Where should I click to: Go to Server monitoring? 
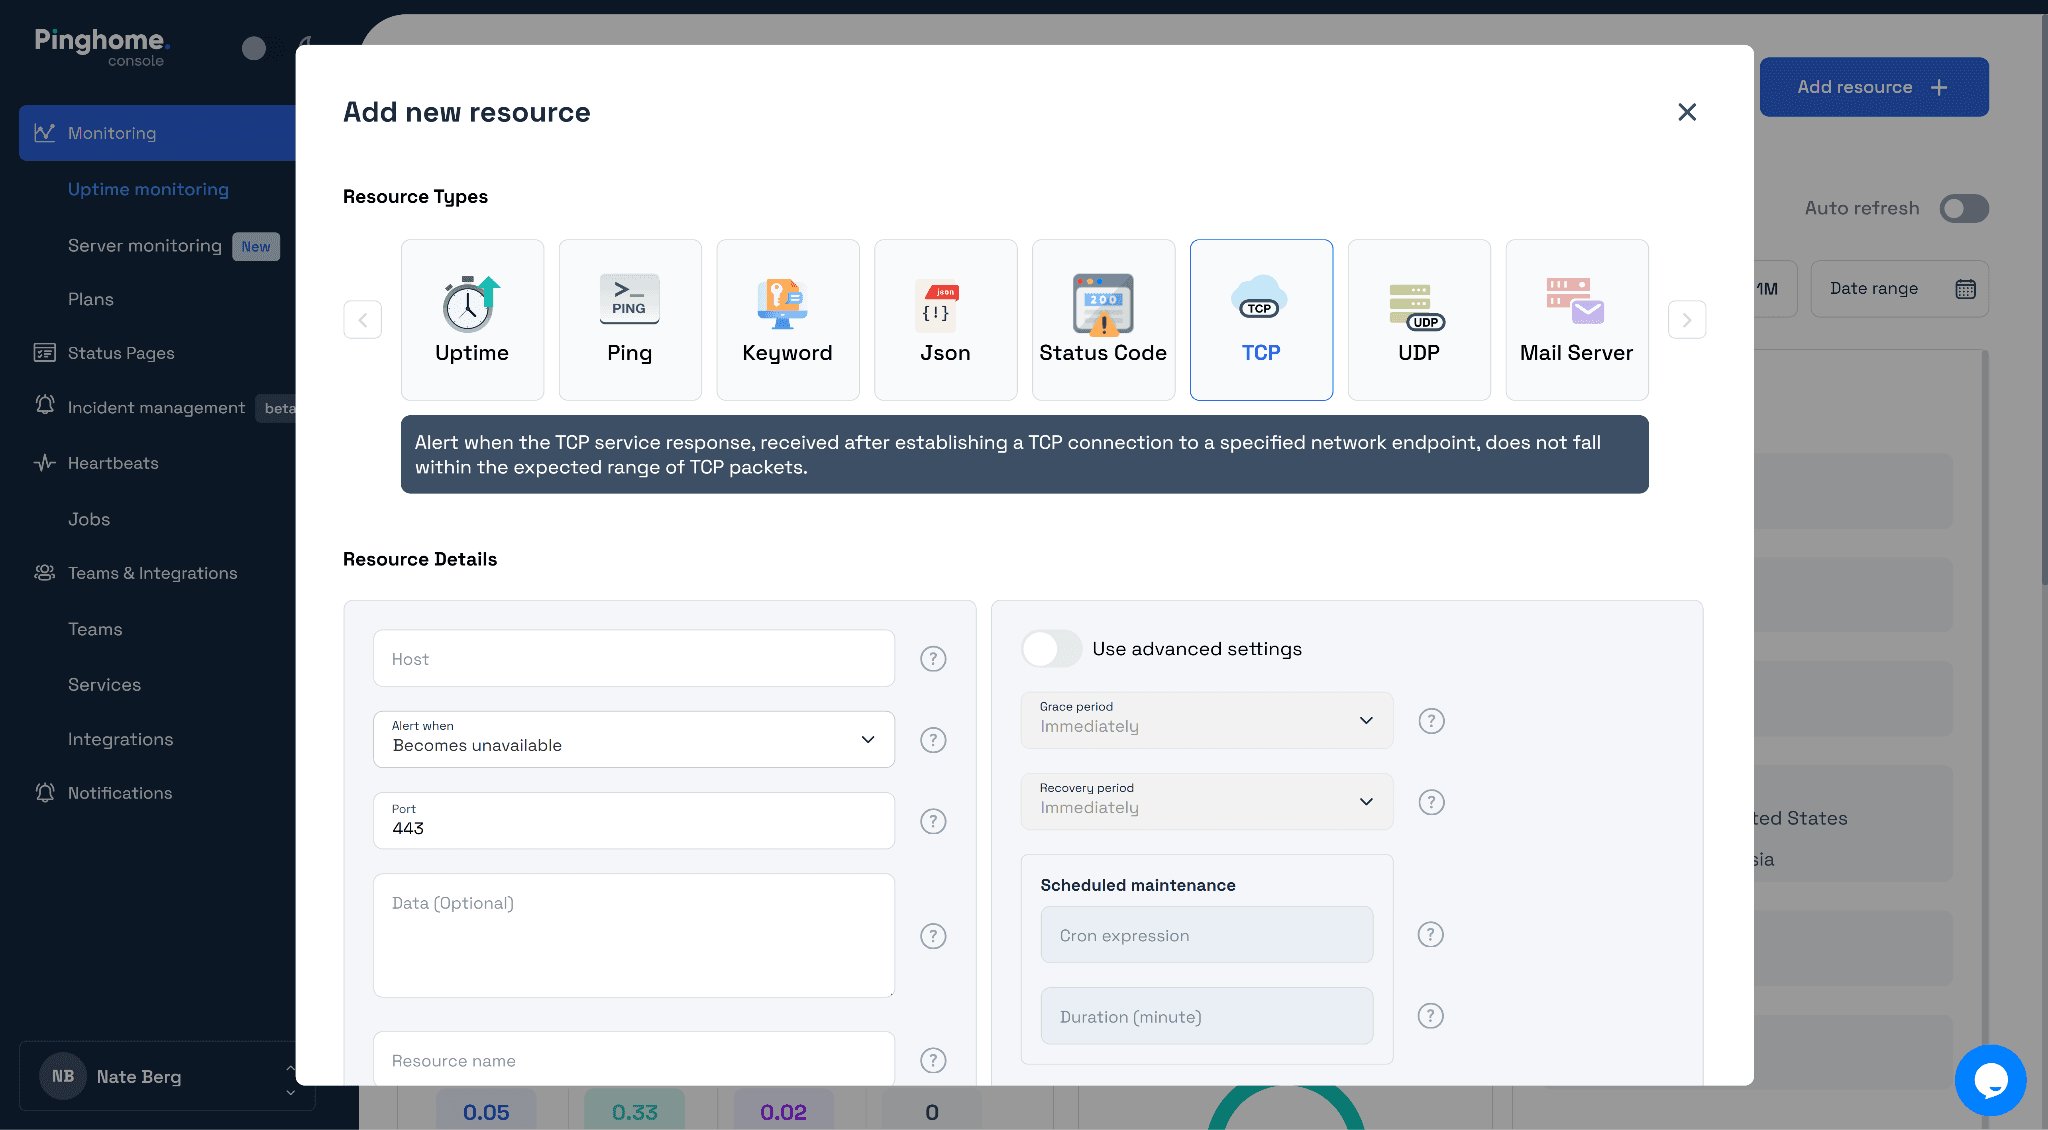(145, 245)
